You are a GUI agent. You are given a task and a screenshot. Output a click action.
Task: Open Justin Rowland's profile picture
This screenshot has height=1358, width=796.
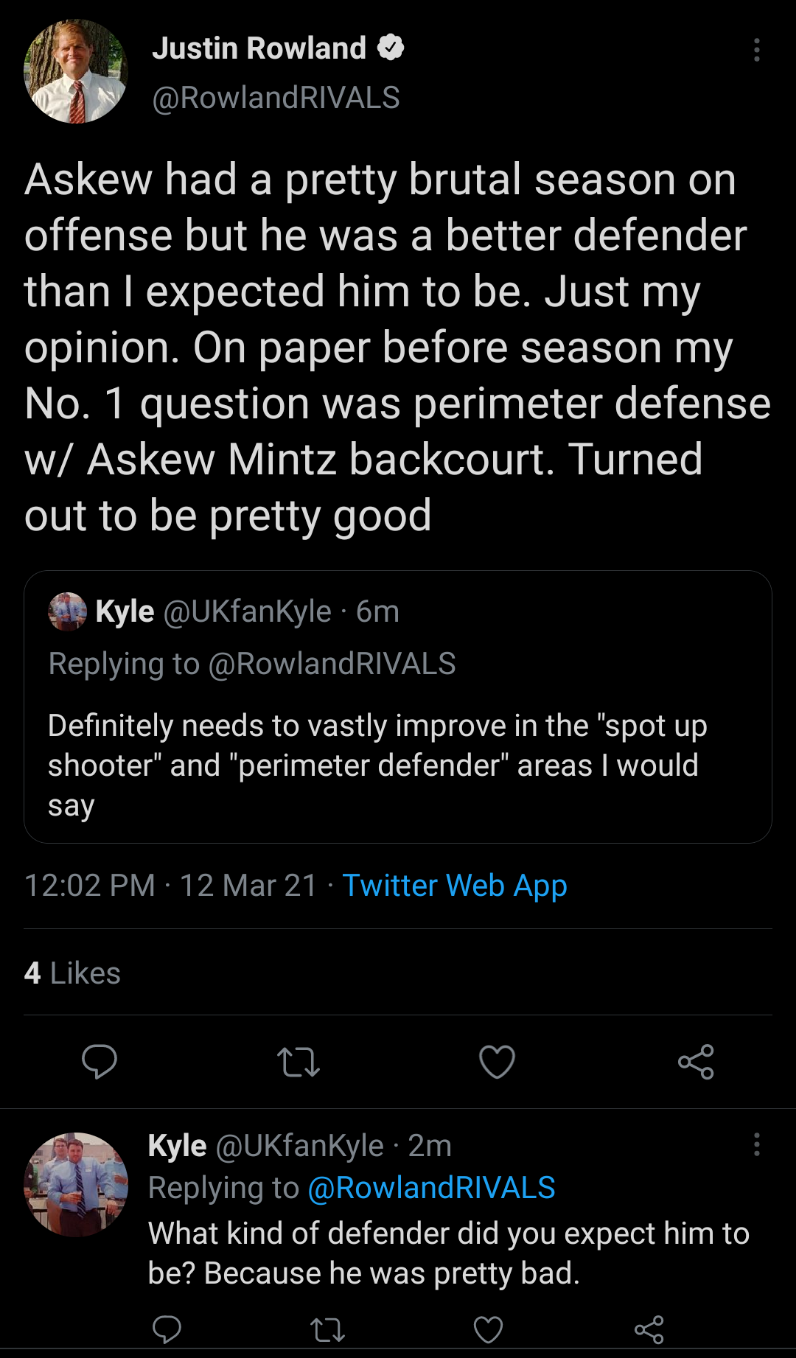76,72
